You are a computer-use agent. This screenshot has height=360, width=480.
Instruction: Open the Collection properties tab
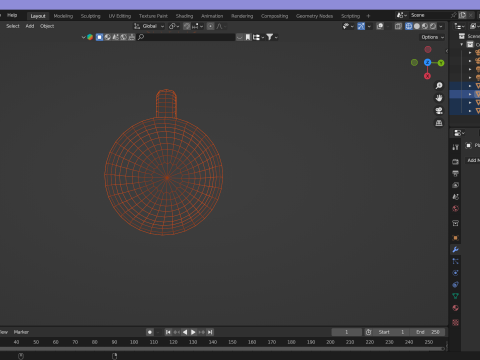(455, 223)
